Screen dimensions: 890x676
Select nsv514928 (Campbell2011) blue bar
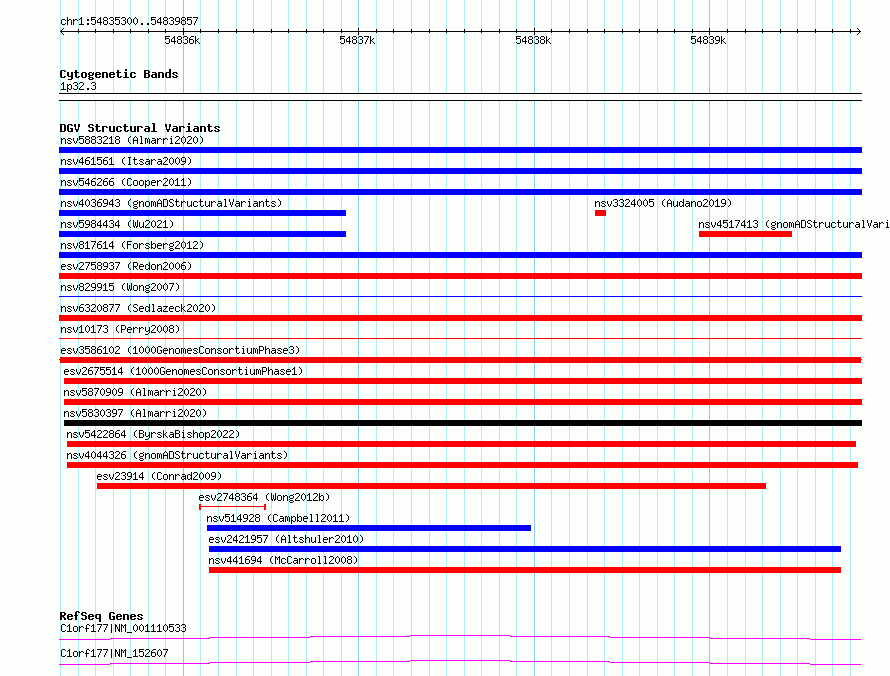369,528
